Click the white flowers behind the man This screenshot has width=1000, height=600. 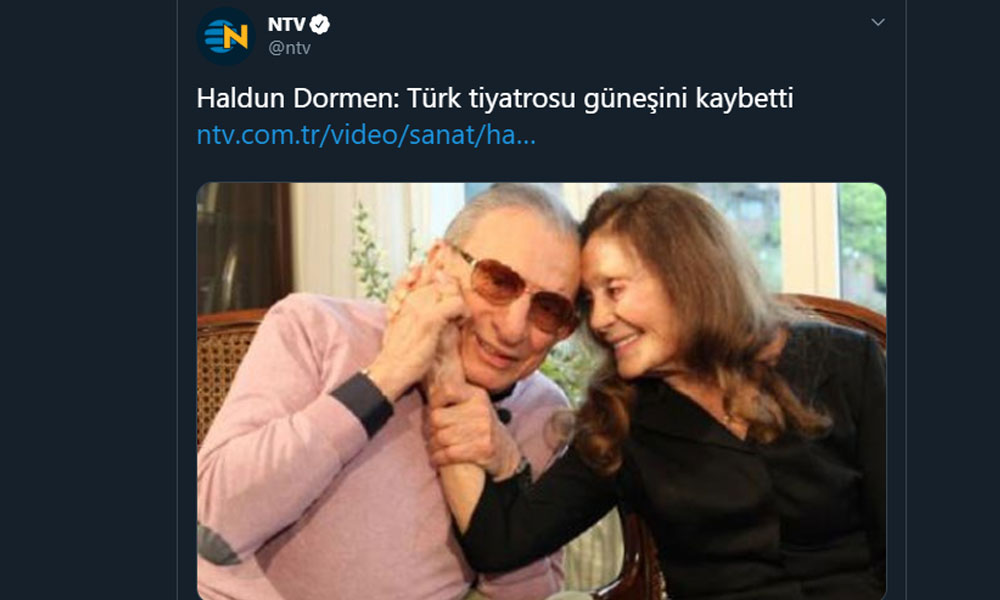click(370, 252)
